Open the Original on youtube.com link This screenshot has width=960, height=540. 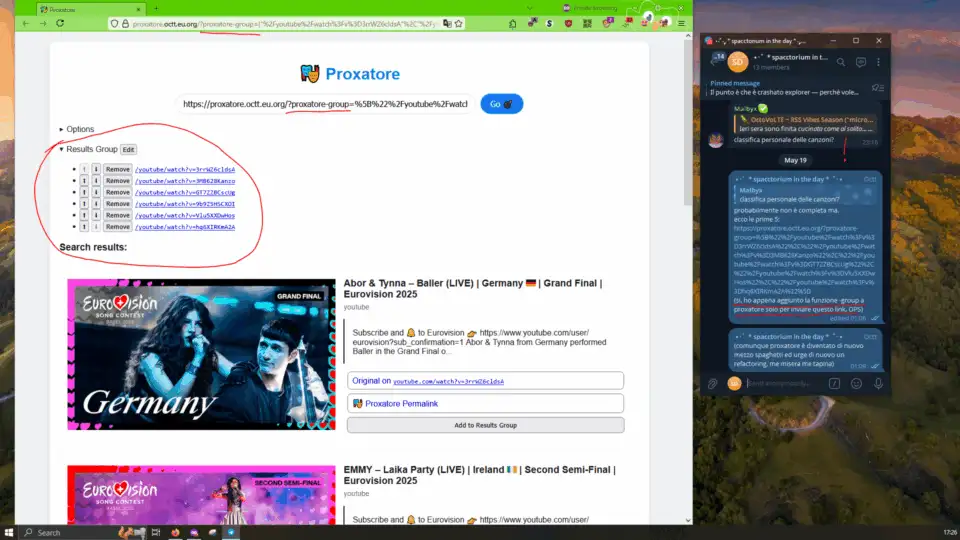coord(486,381)
